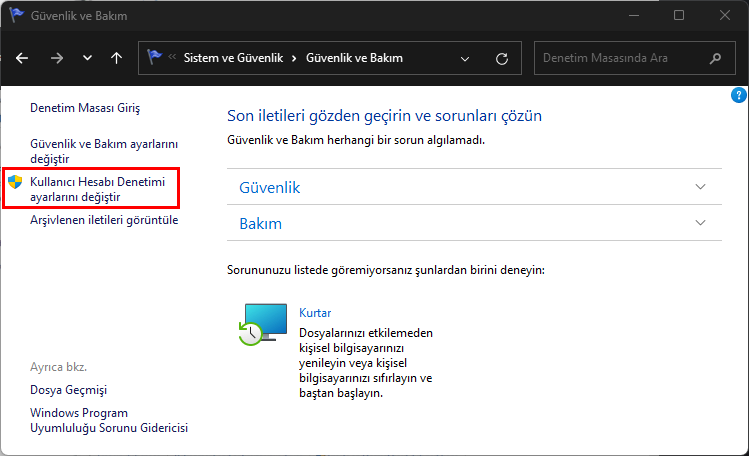
Task: Open Güvenlik ve Bakım ayarlarını değiştir
Action: click(x=104, y=151)
